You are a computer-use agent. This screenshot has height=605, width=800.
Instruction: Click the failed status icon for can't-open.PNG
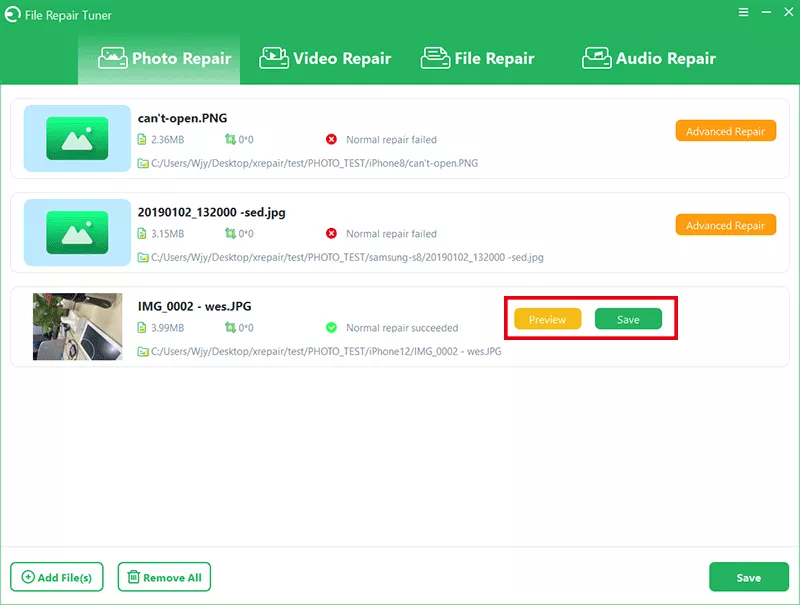(331, 139)
